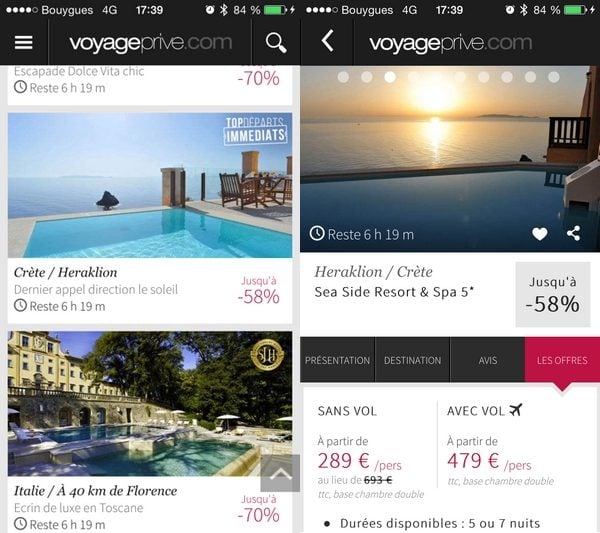This screenshot has height=533, width=600.
Task: Tap the Top Départs Immédiats badge
Action: pos(255,131)
